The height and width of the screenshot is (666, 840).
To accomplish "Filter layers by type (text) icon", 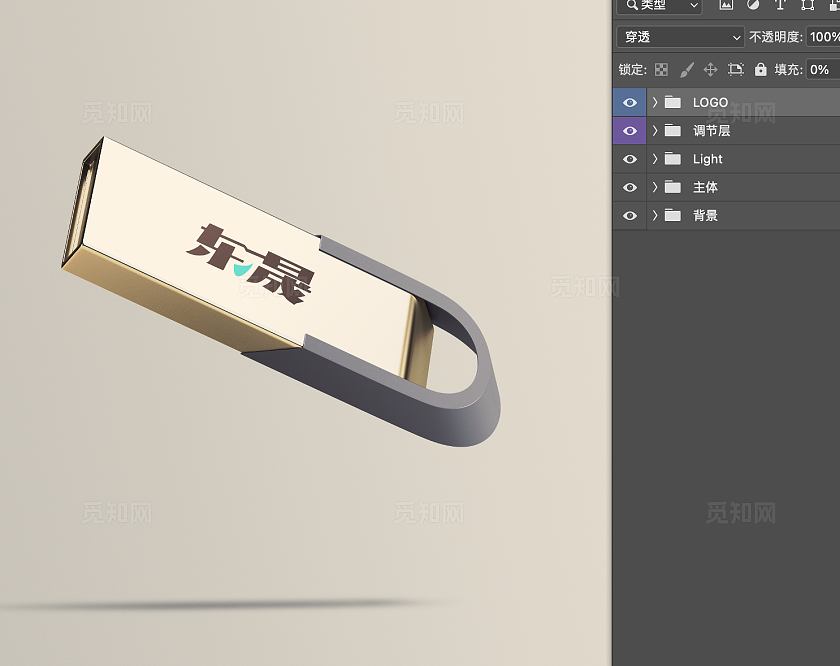I will tap(780, 6).
